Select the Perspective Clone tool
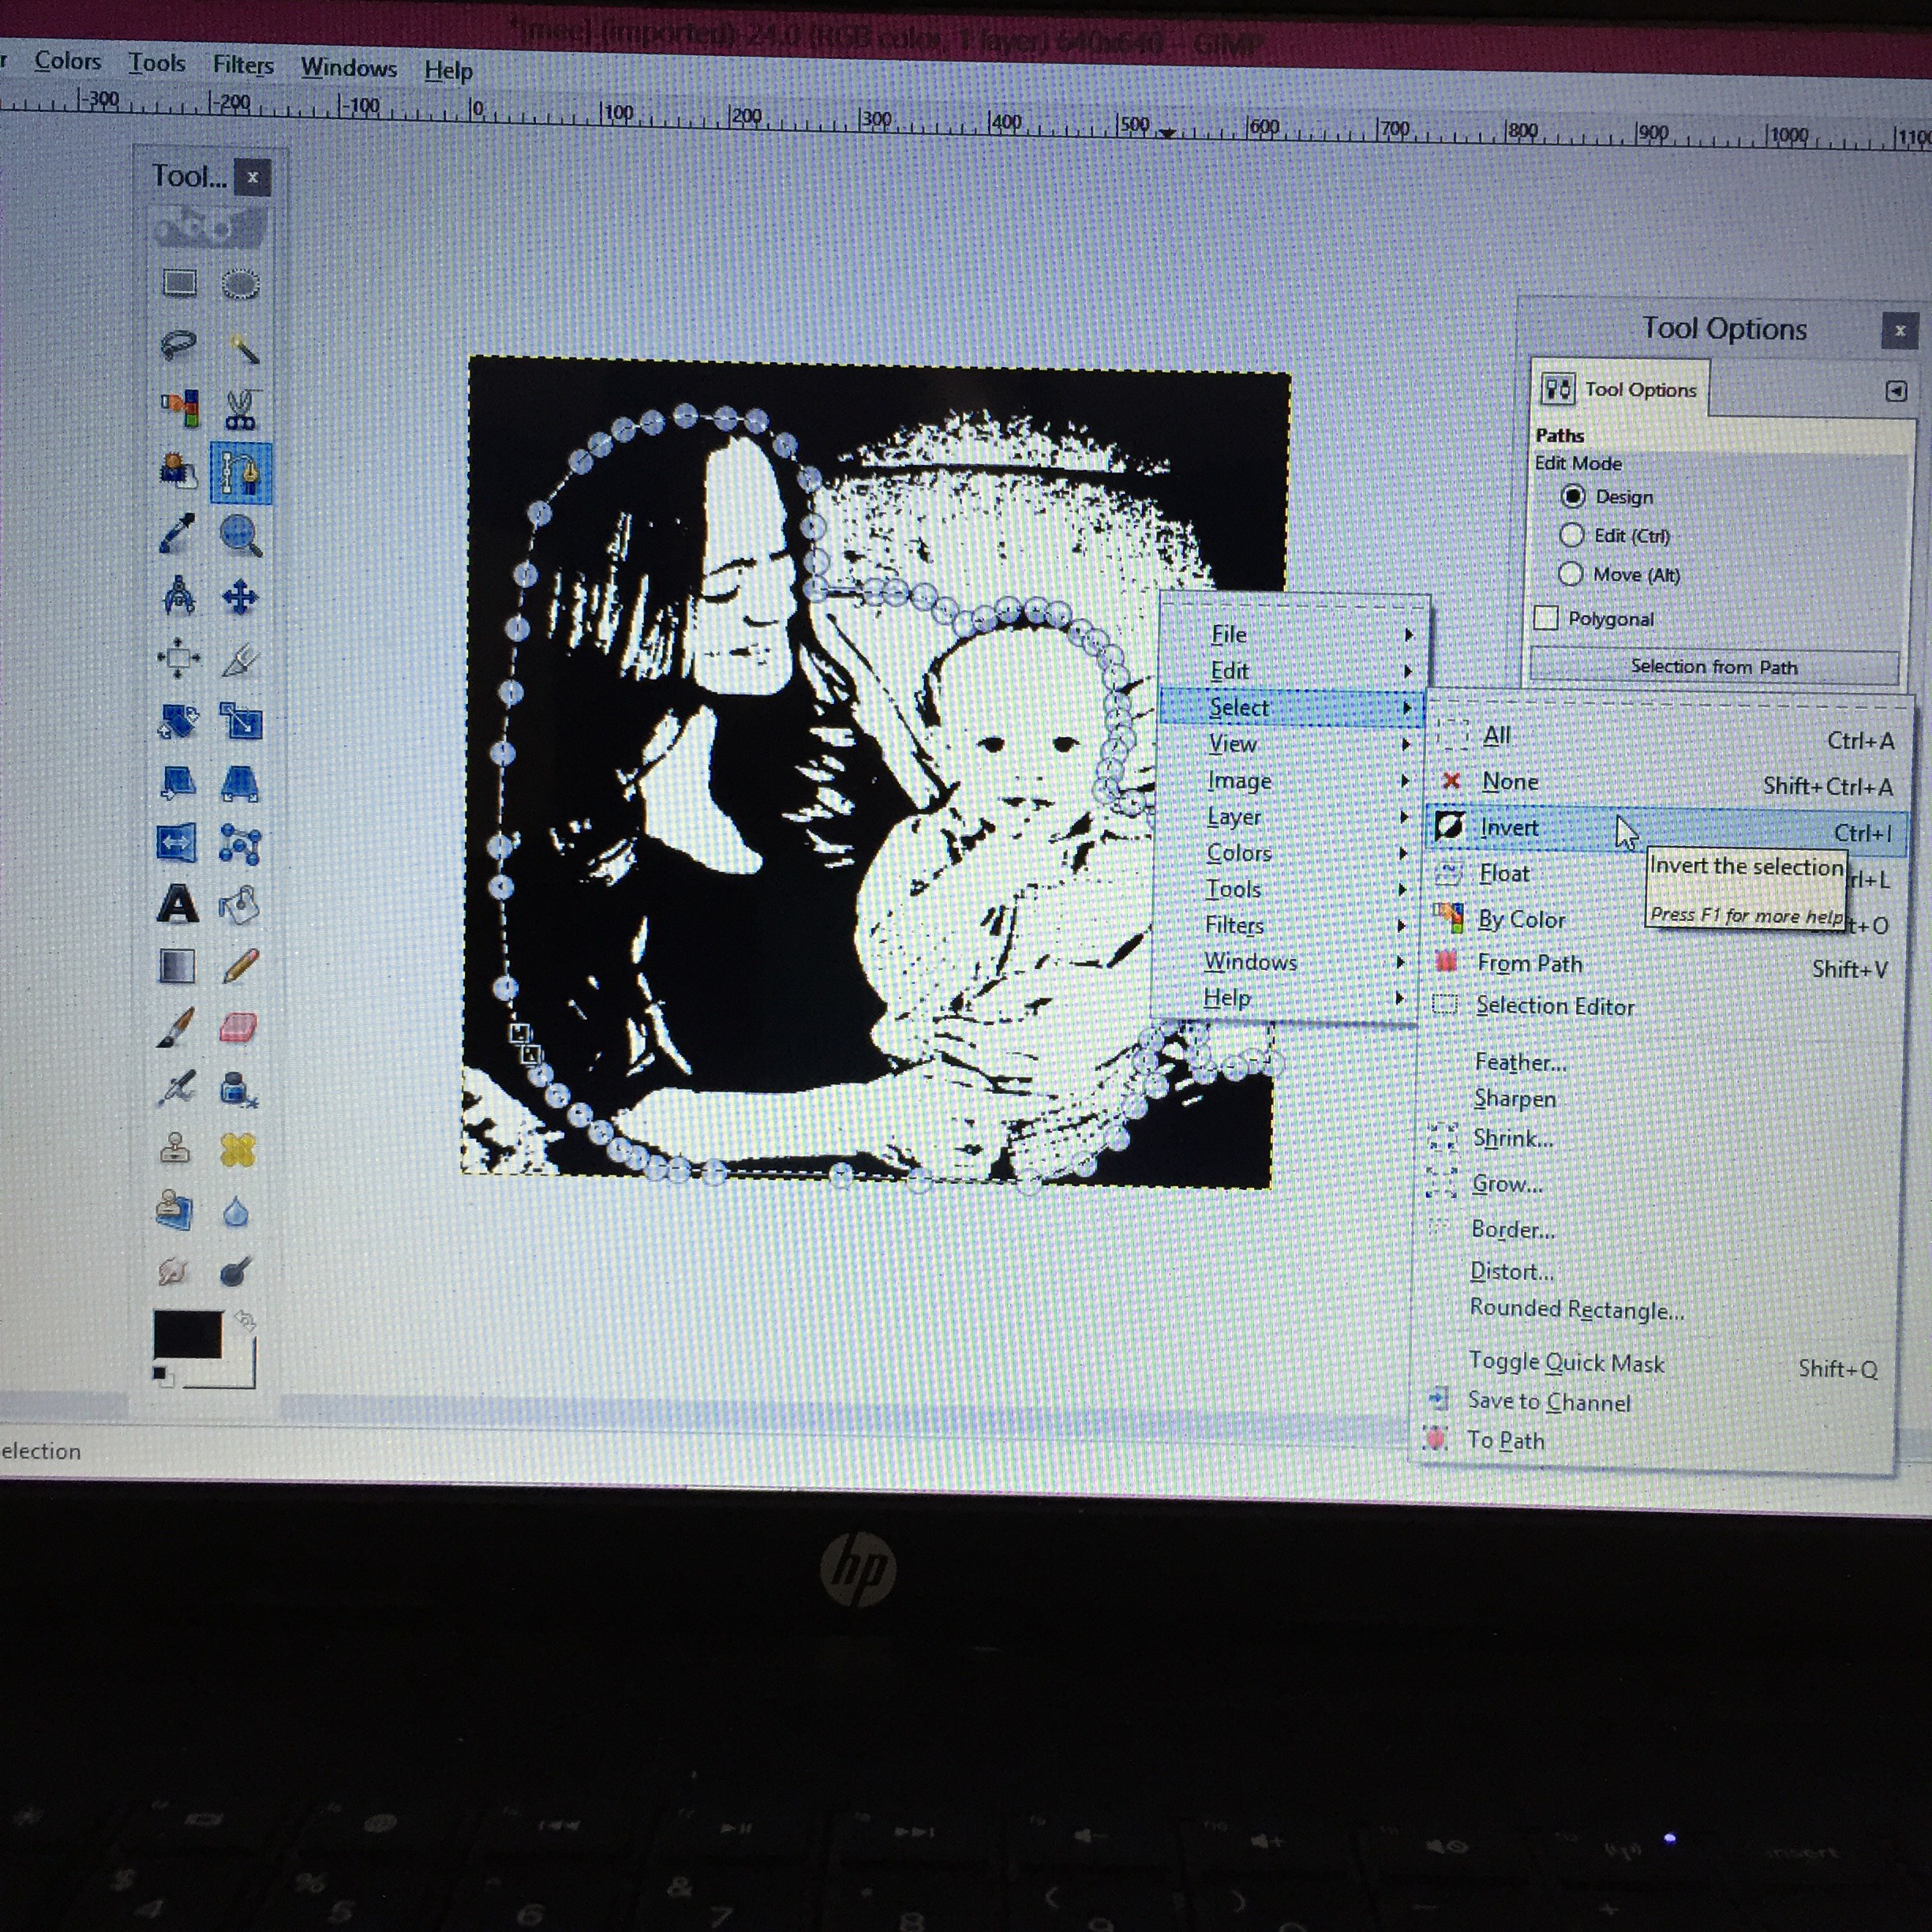The height and width of the screenshot is (1932, 1932). click(175, 1210)
